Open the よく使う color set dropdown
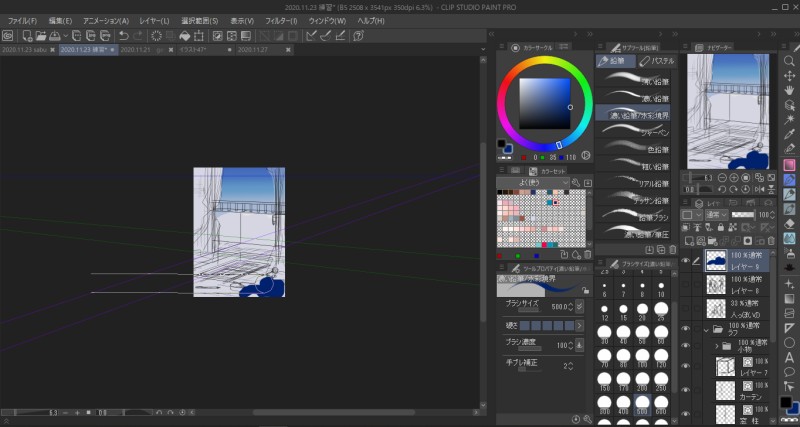Viewport: 800px width, 427px height. click(533, 182)
